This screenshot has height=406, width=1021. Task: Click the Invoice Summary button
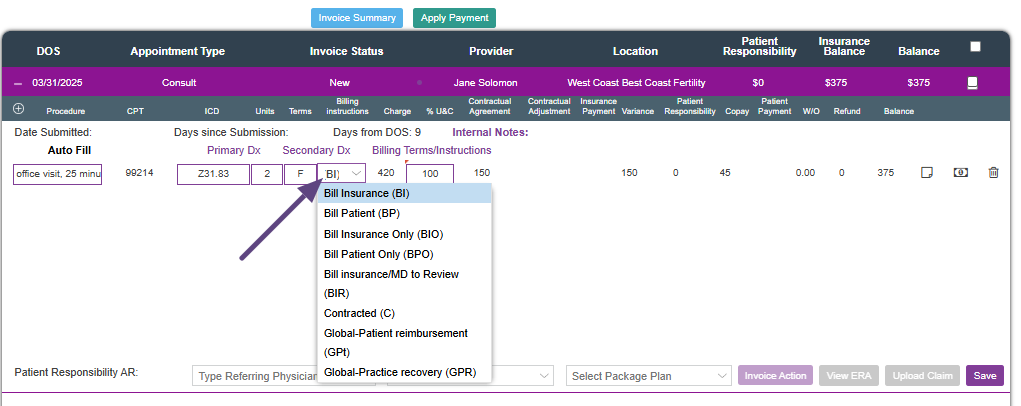tap(357, 18)
